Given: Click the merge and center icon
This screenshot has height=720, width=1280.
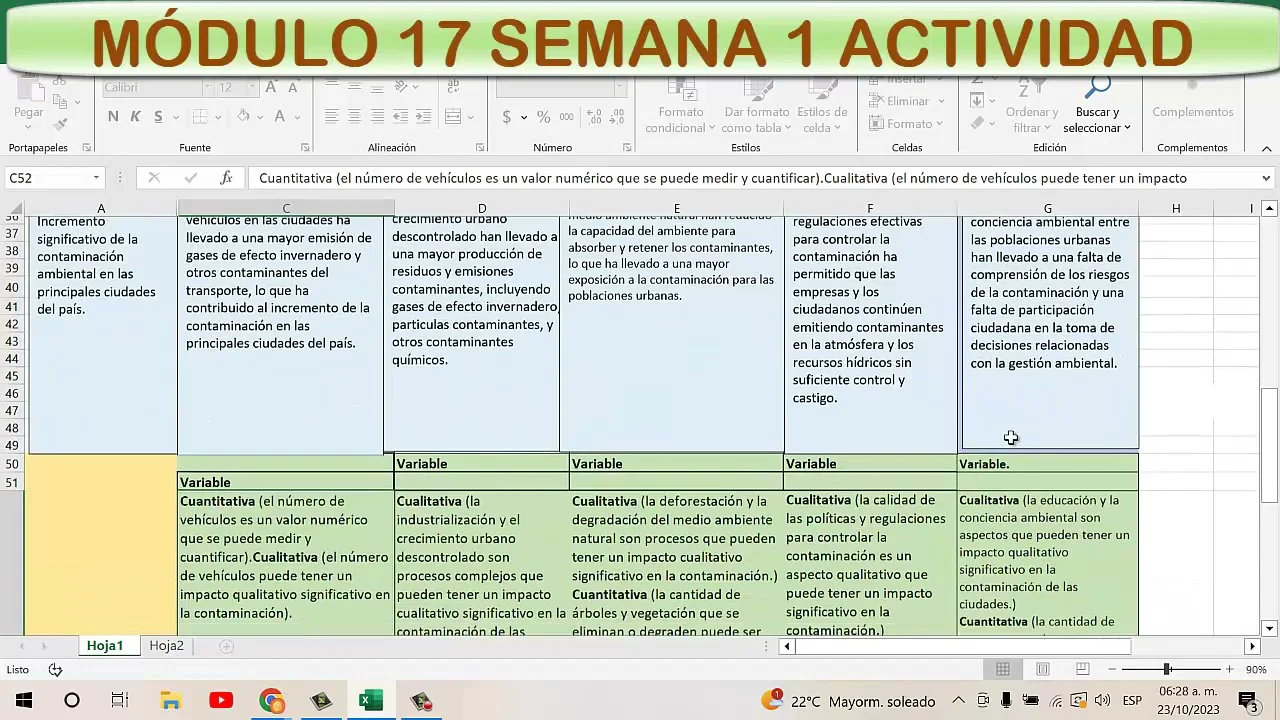Looking at the screenshot, I should point(452,117).
